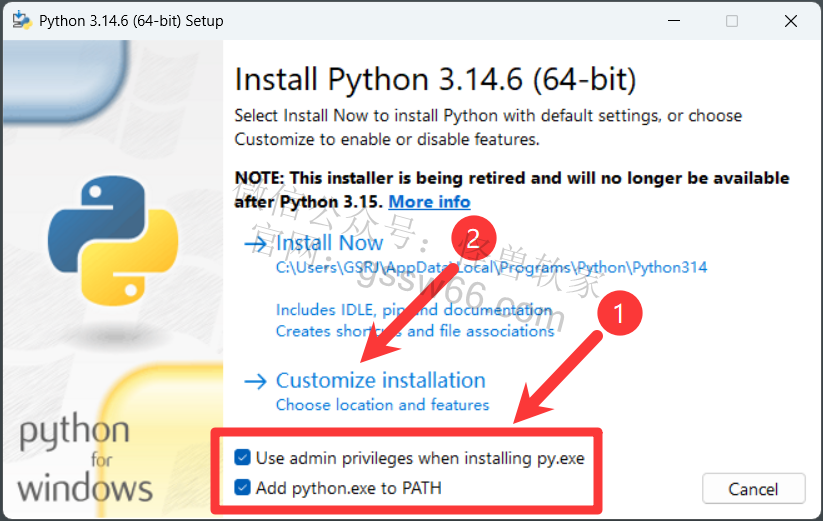Click the default install path text
The height and width of the screenshot is (521, 823).
click(x=491, y=268)
